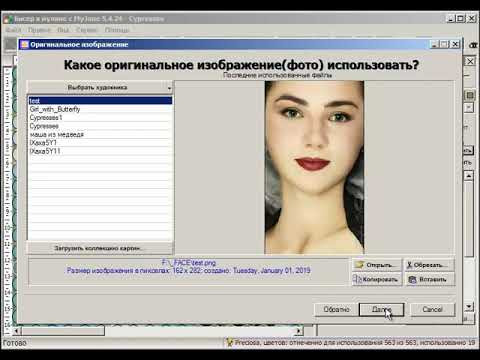Choose the 'Cypresses' list entry
Screen dimensions: 480x360
[x=100, y=126]
